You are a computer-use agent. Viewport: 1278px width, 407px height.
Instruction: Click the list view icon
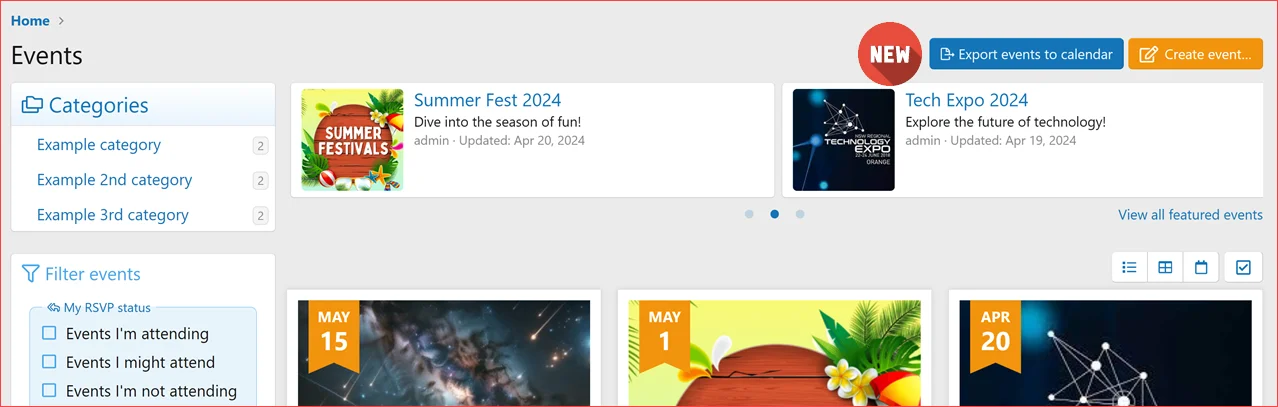pos(1130,267)
